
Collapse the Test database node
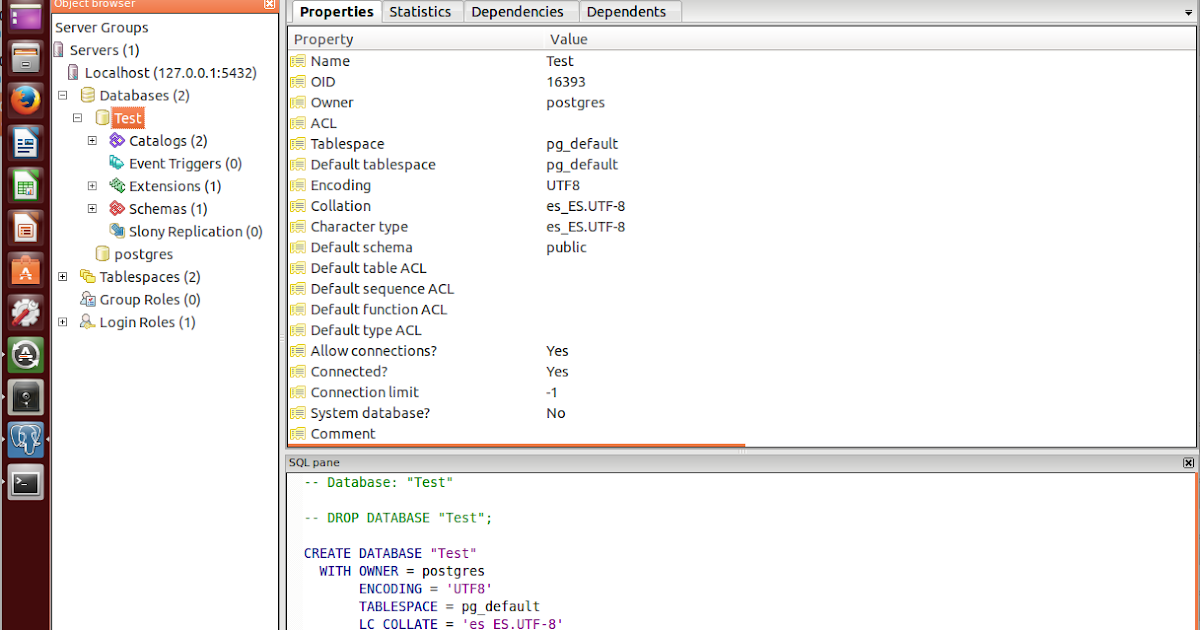coord(78,118)
